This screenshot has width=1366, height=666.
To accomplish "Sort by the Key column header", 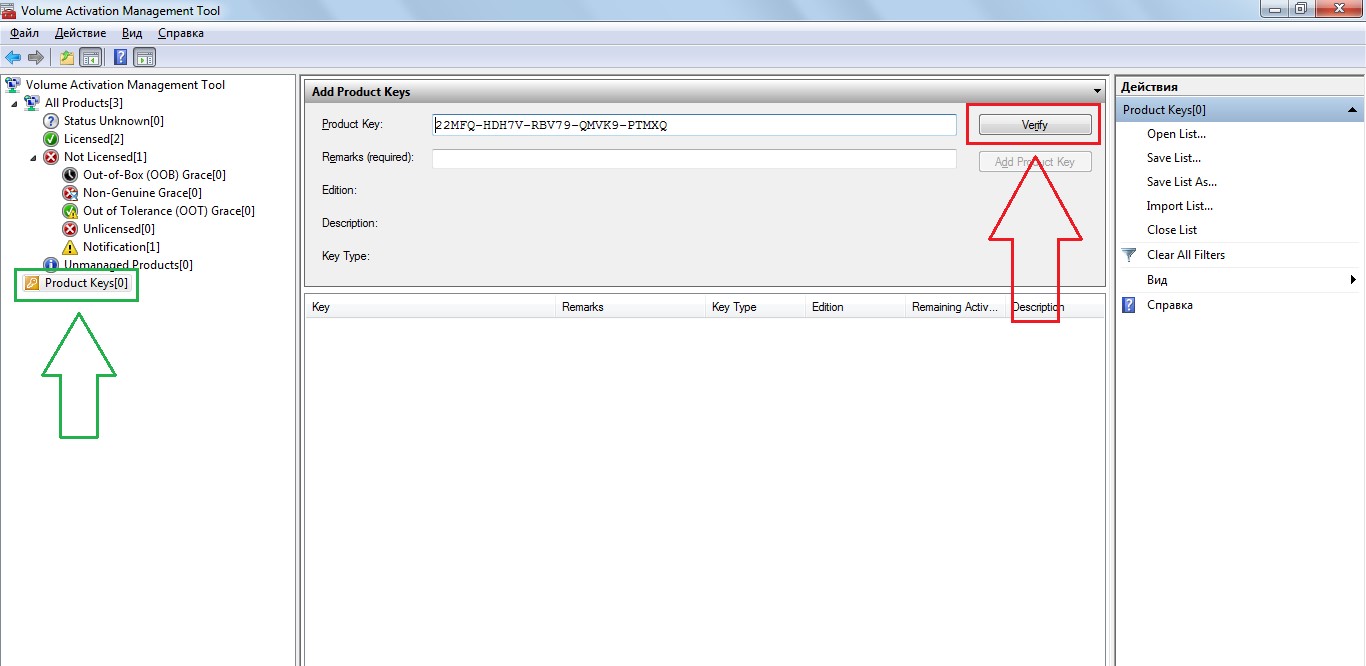I will point(430,307).
